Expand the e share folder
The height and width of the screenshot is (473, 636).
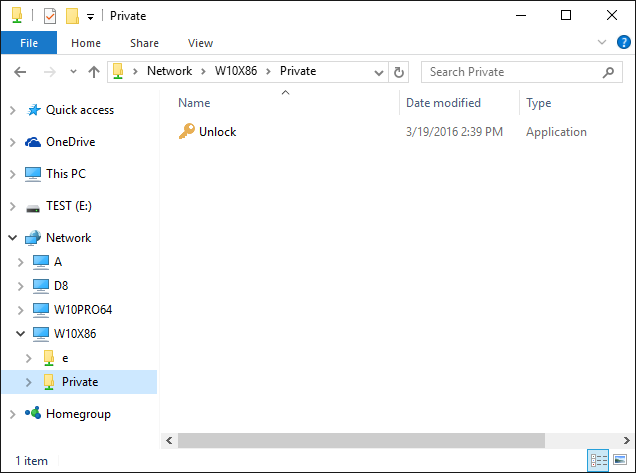28,358
